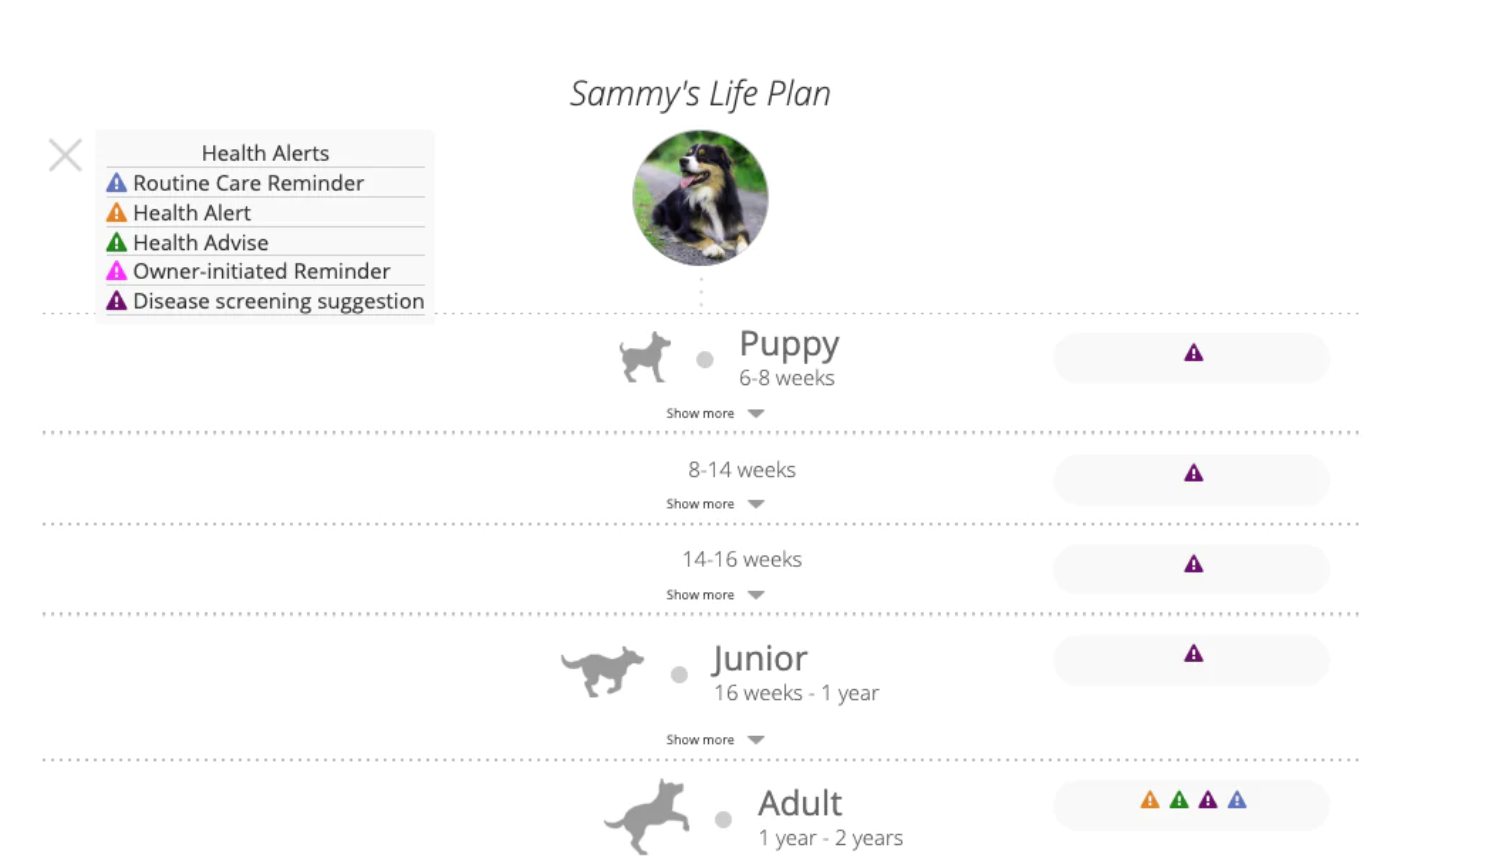Expand Show more under Puppy 6-8 weeks
The image size is (1492, 868).
(x=714, y=413)
